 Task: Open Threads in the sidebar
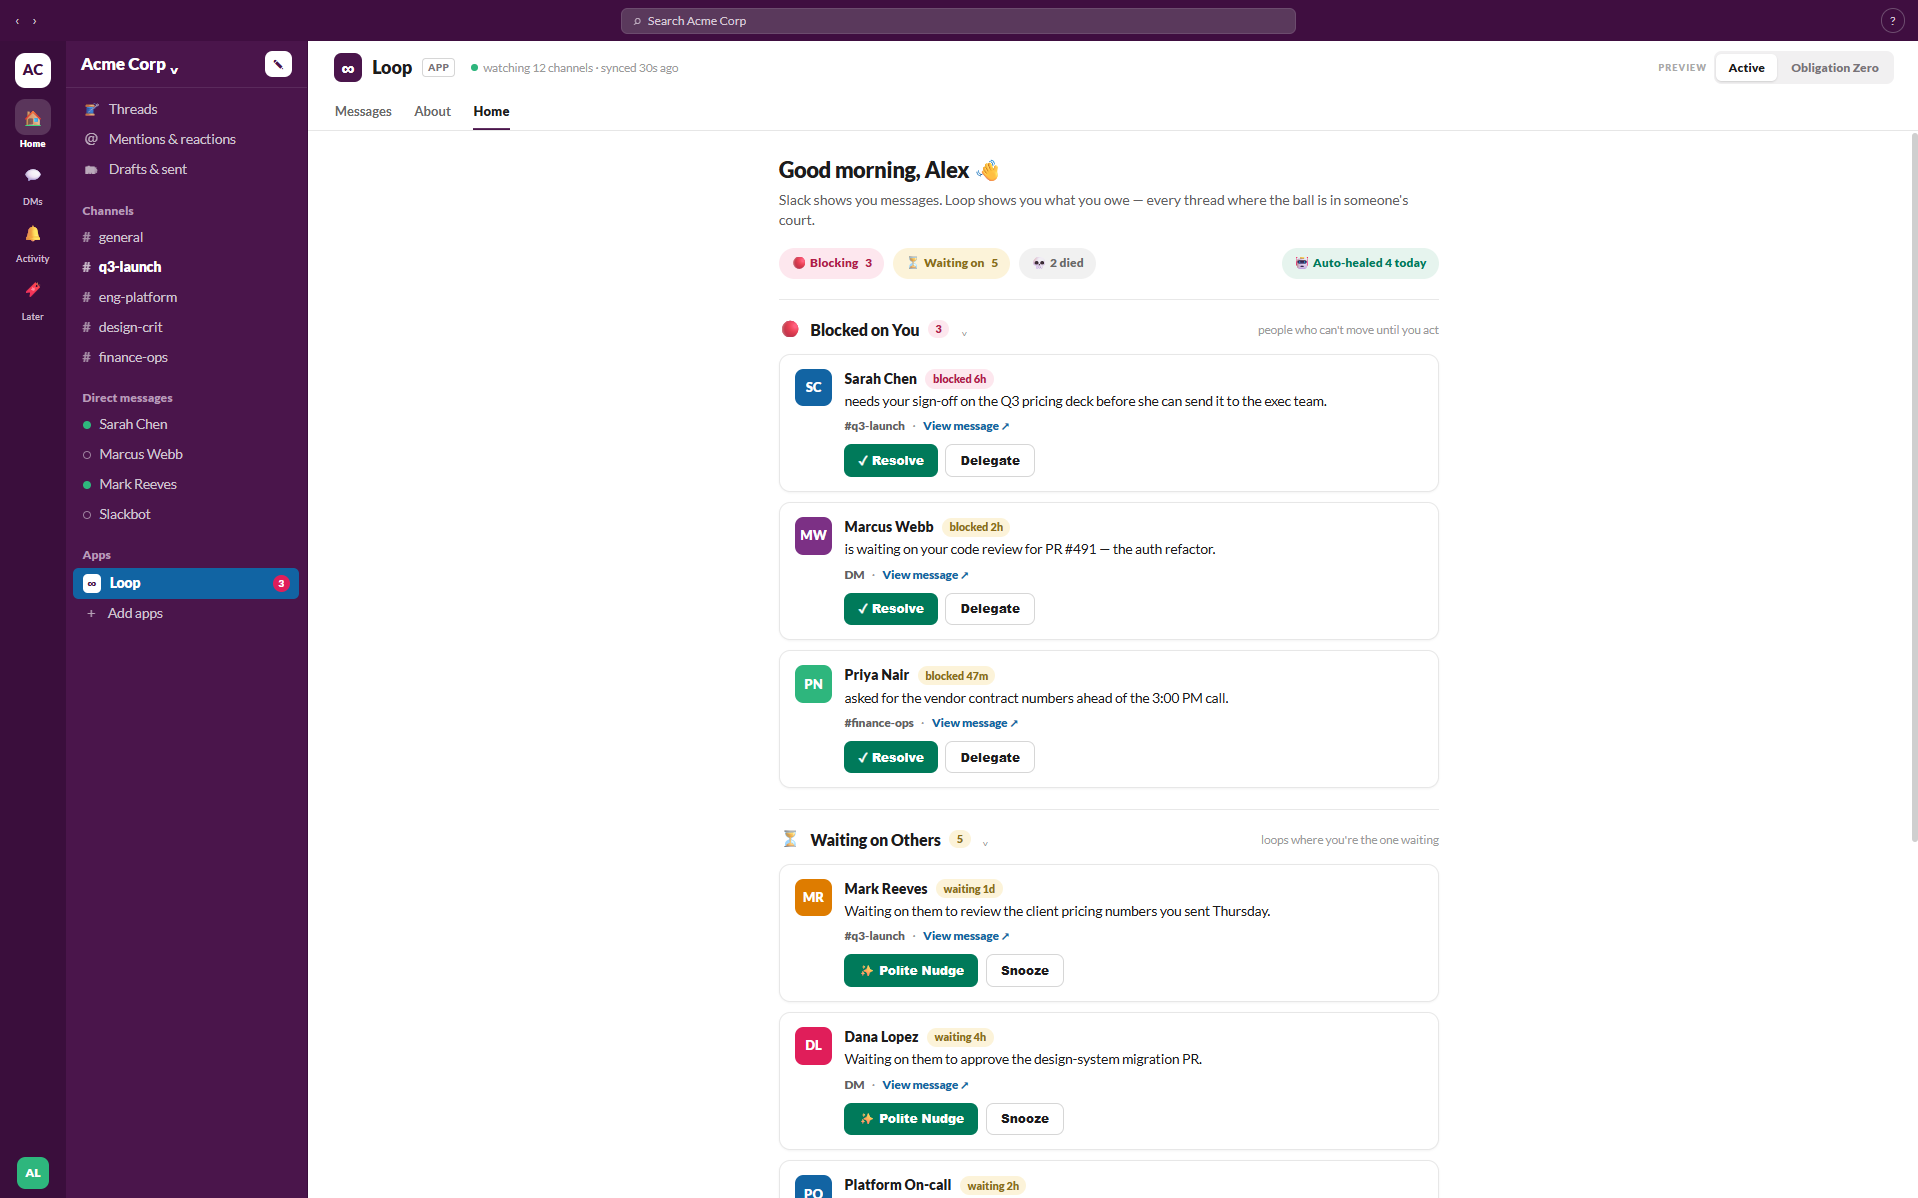(x=186, y=109)
